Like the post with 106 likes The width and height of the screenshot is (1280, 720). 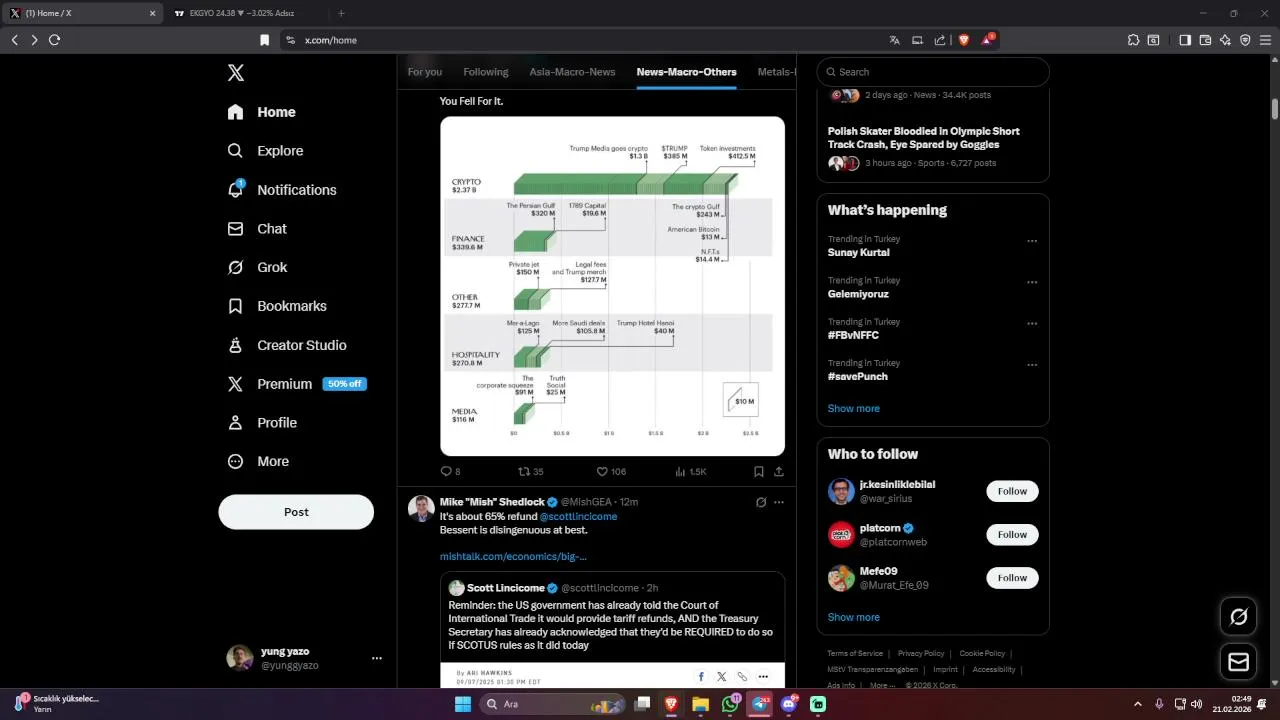tap(611, 471)
